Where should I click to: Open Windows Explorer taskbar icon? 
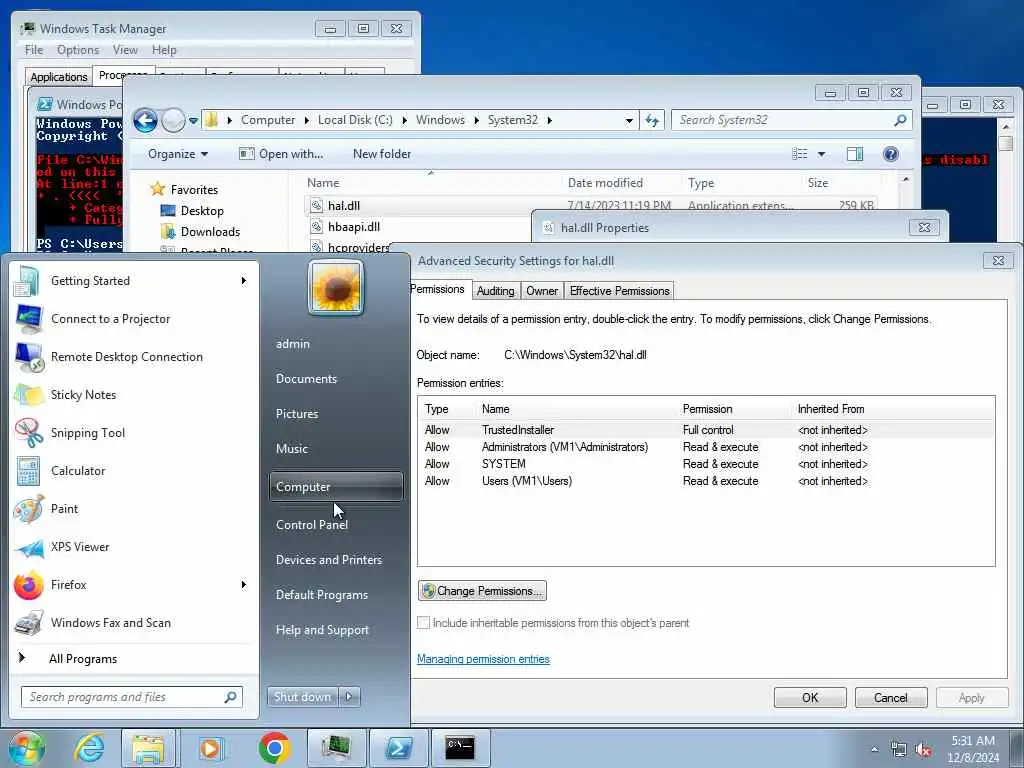(148, 748)
